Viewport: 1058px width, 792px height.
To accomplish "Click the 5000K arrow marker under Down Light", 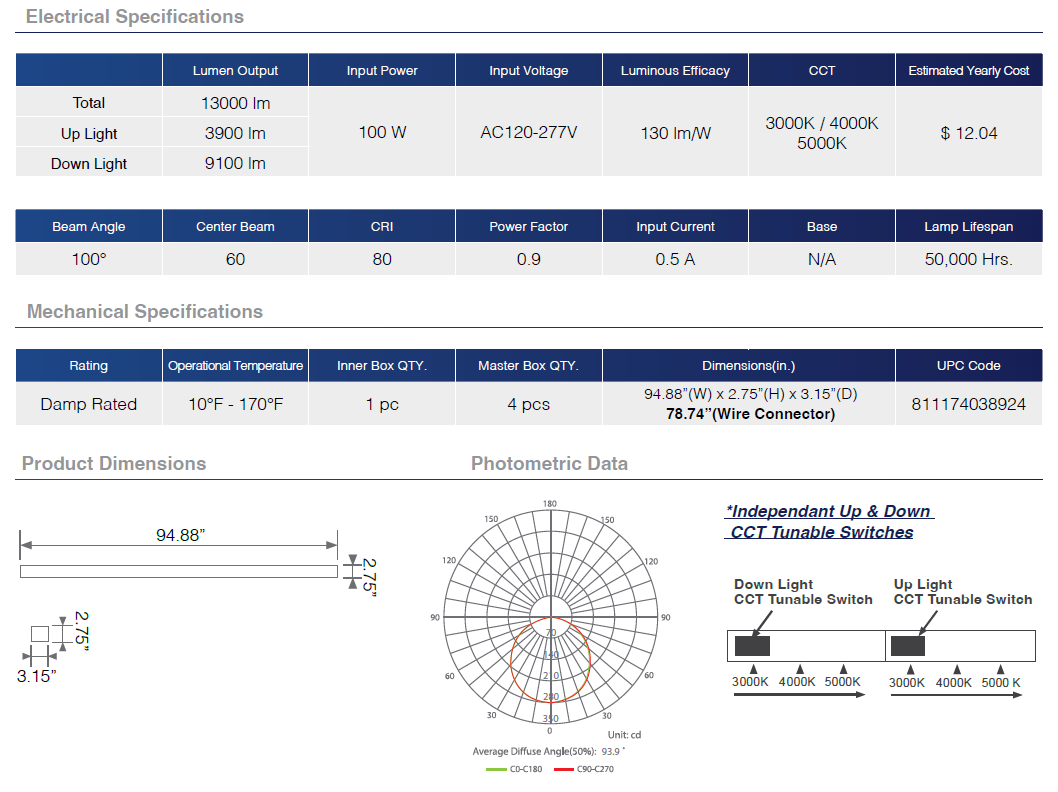I will click(843, 669).
